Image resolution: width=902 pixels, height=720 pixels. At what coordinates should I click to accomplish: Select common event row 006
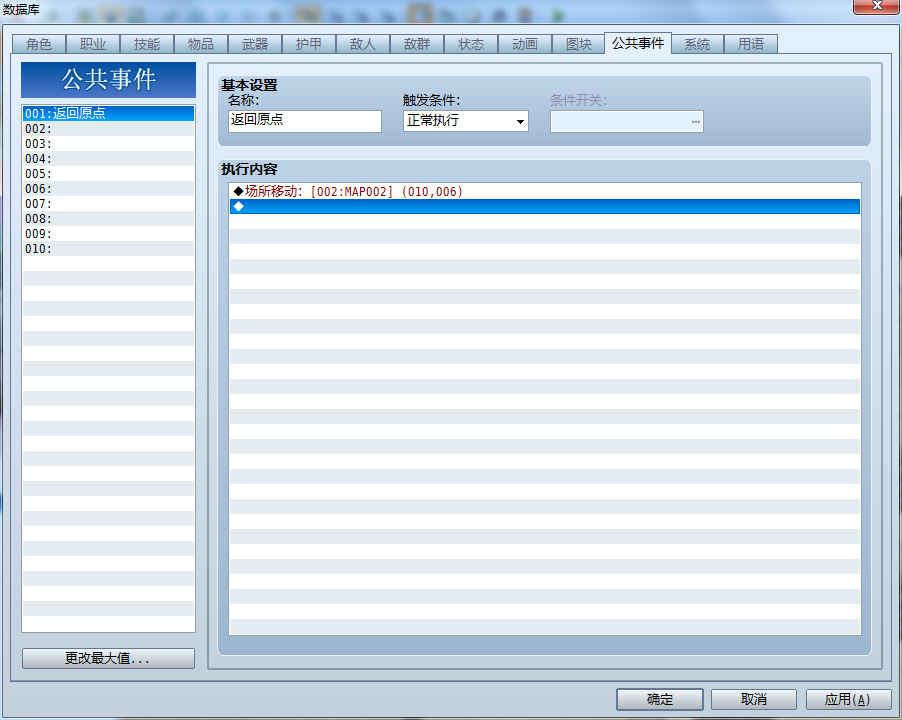coord(108,188)
